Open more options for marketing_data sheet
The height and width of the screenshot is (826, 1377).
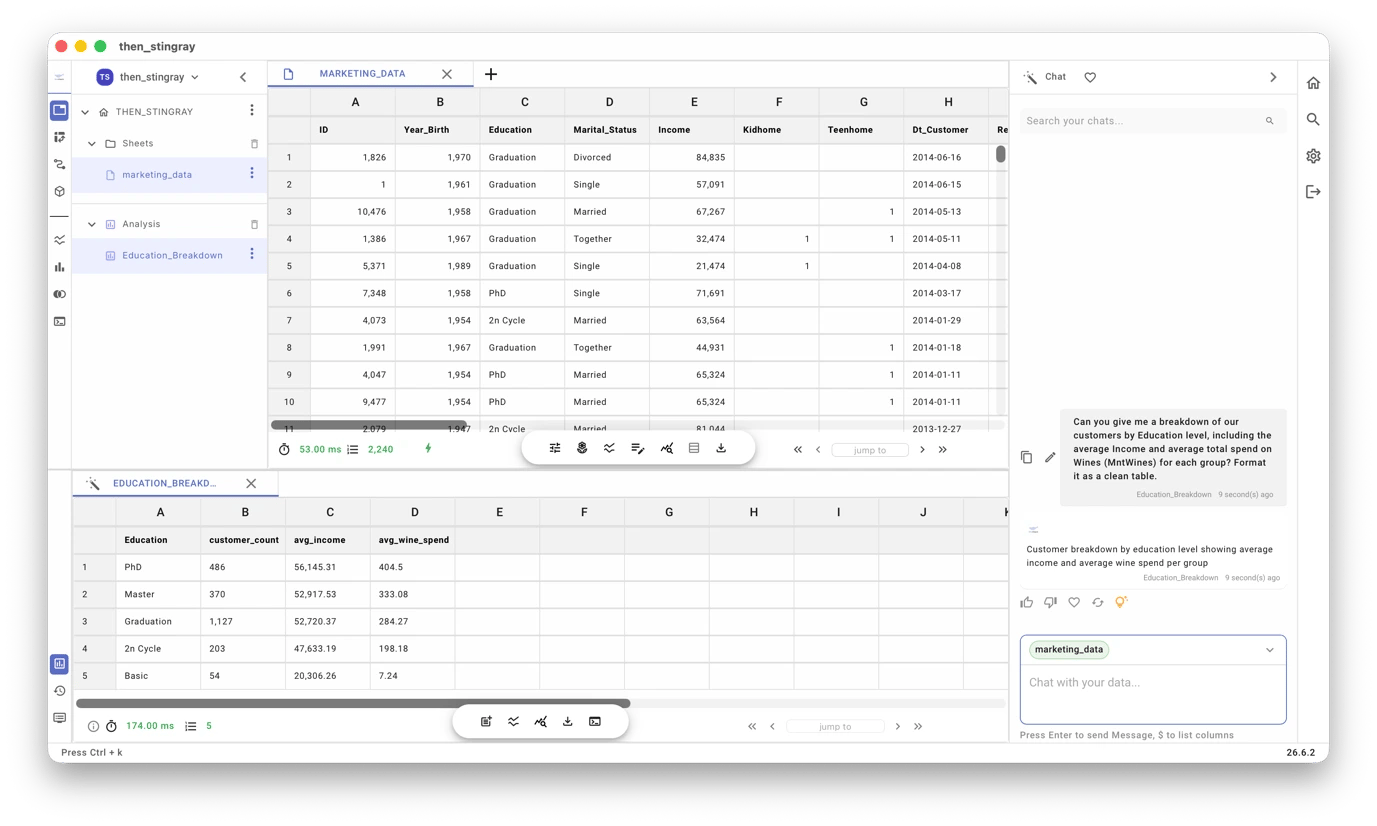pyautogui.click(x=252, y=174)
